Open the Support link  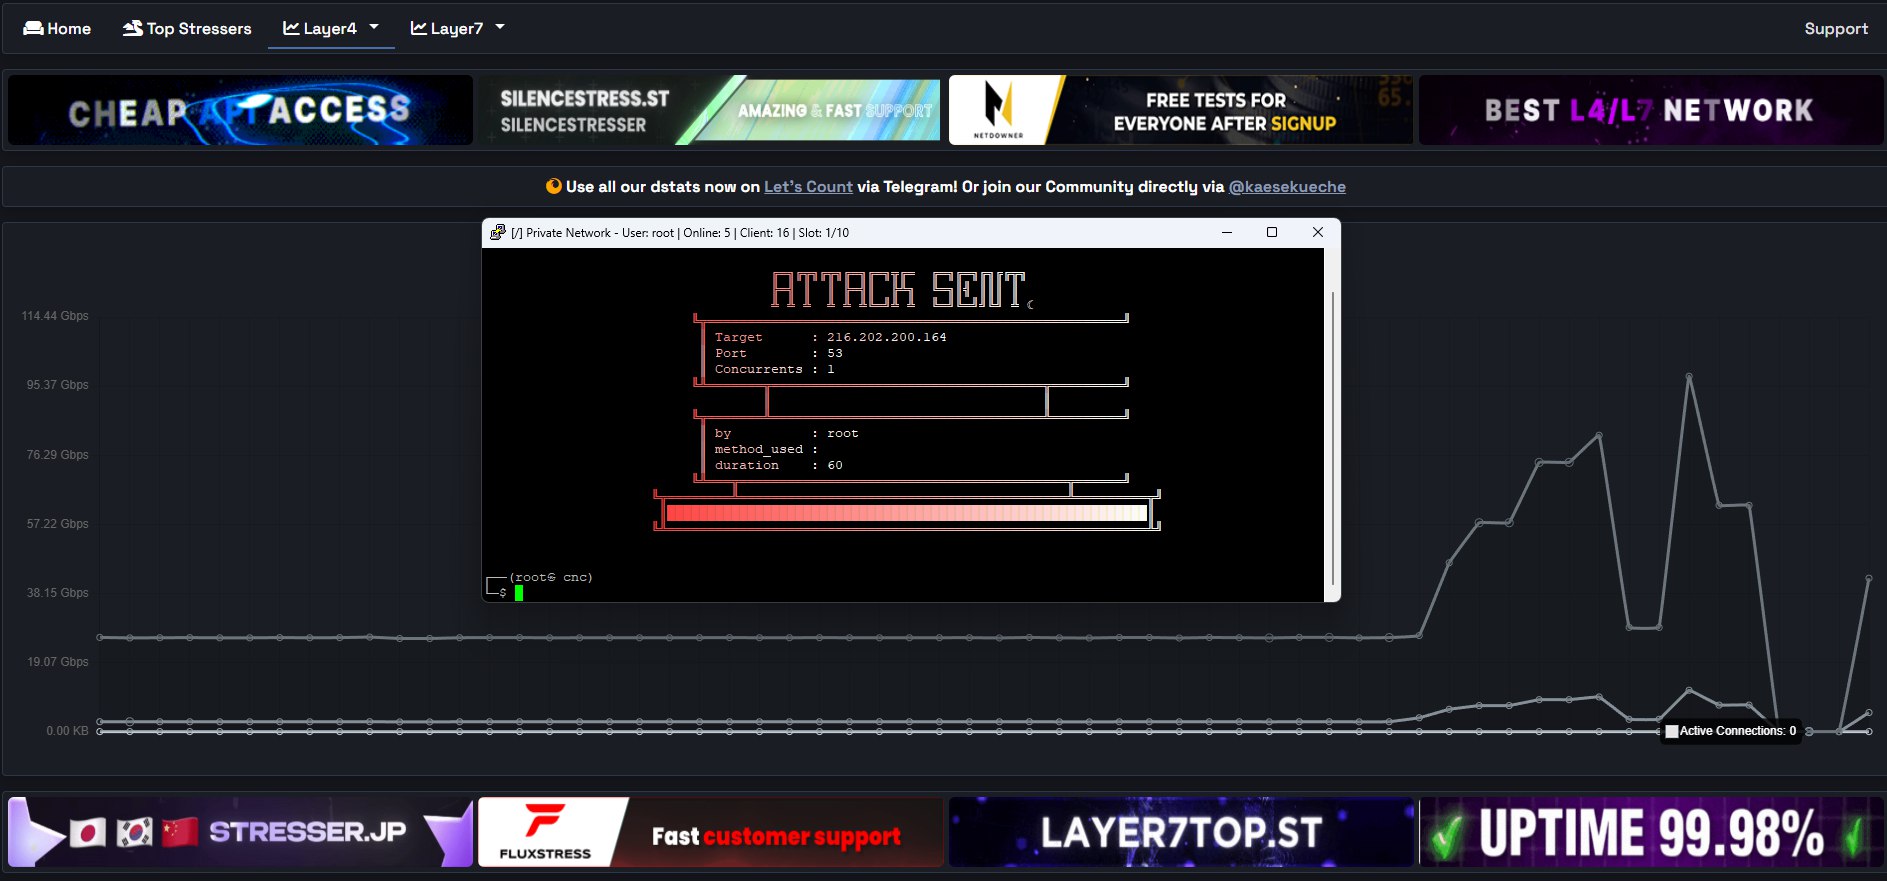point(1835,28)
